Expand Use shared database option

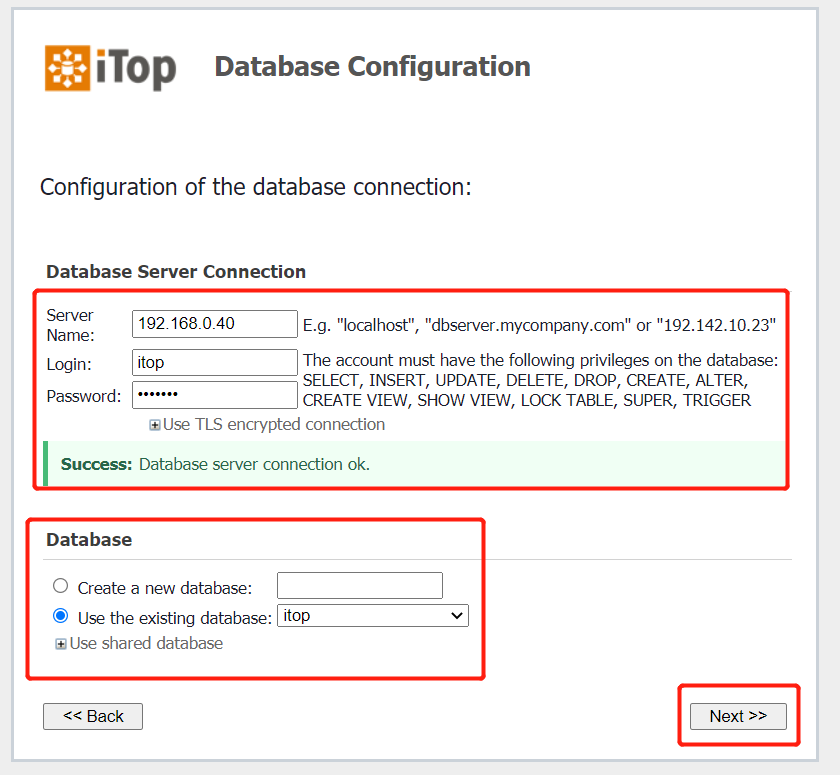click(x=61, y=644)
